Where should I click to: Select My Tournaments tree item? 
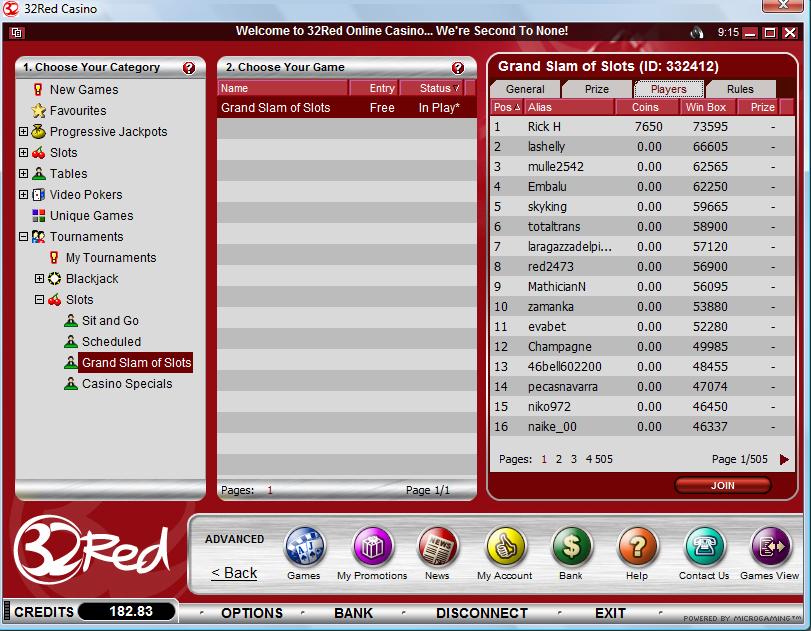pos(111,258)
